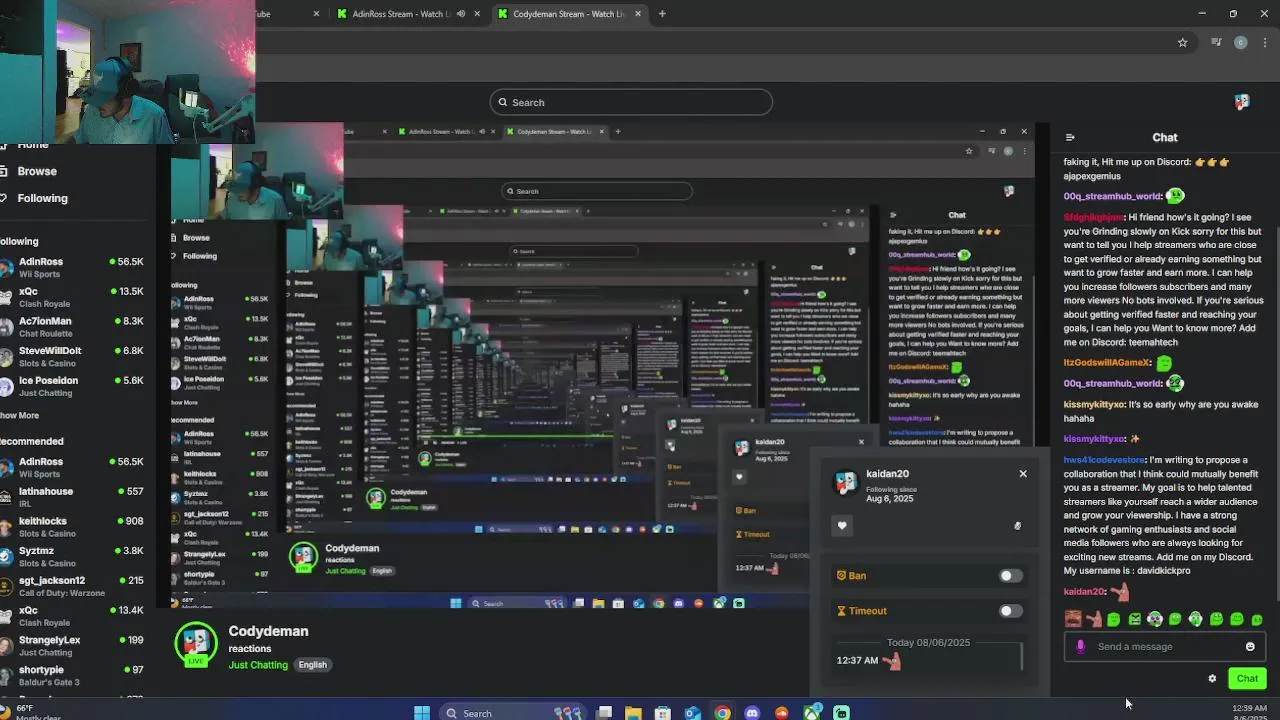Click Codydeman's LIVE avatar below the stream
Viewport: 1280px width, 720px height.
[x=196, y=645]
